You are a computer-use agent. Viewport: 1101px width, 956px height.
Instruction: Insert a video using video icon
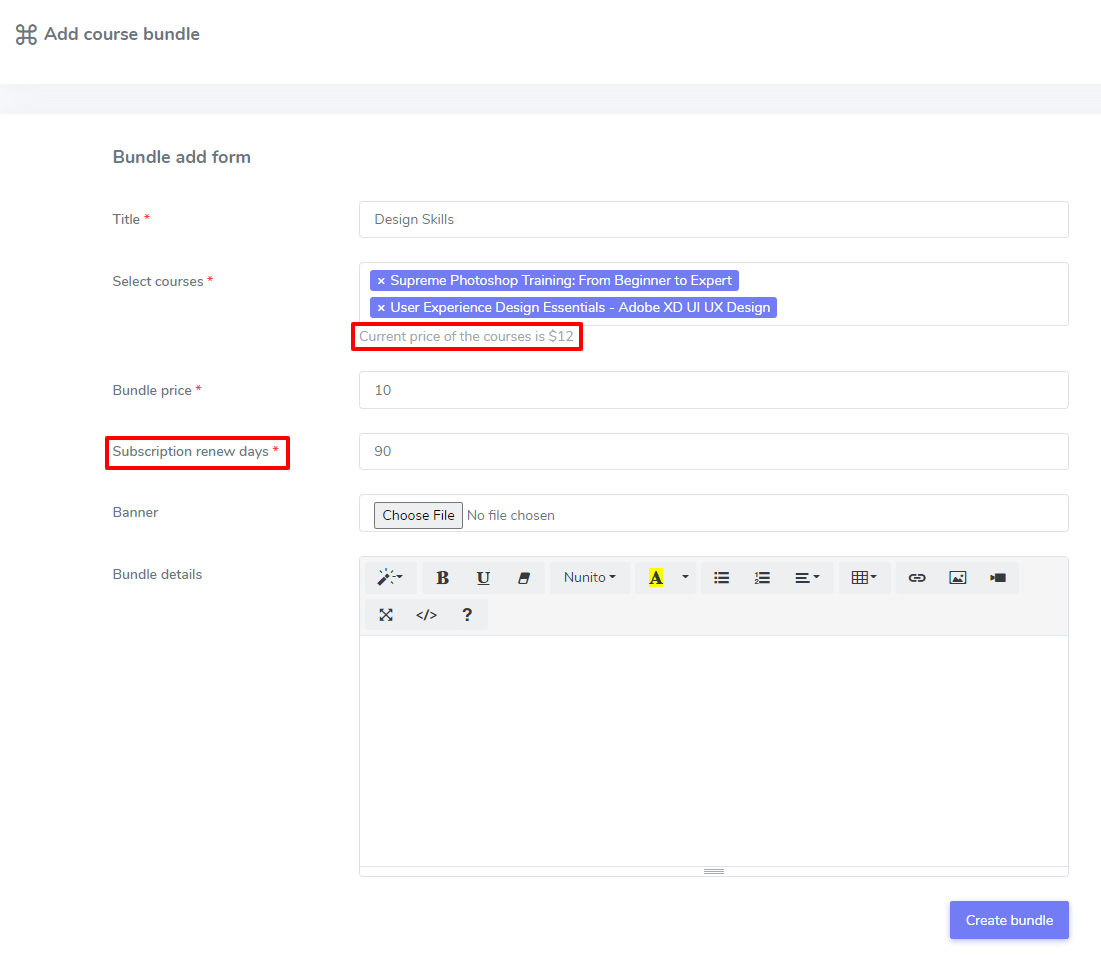tap(998, 578)
